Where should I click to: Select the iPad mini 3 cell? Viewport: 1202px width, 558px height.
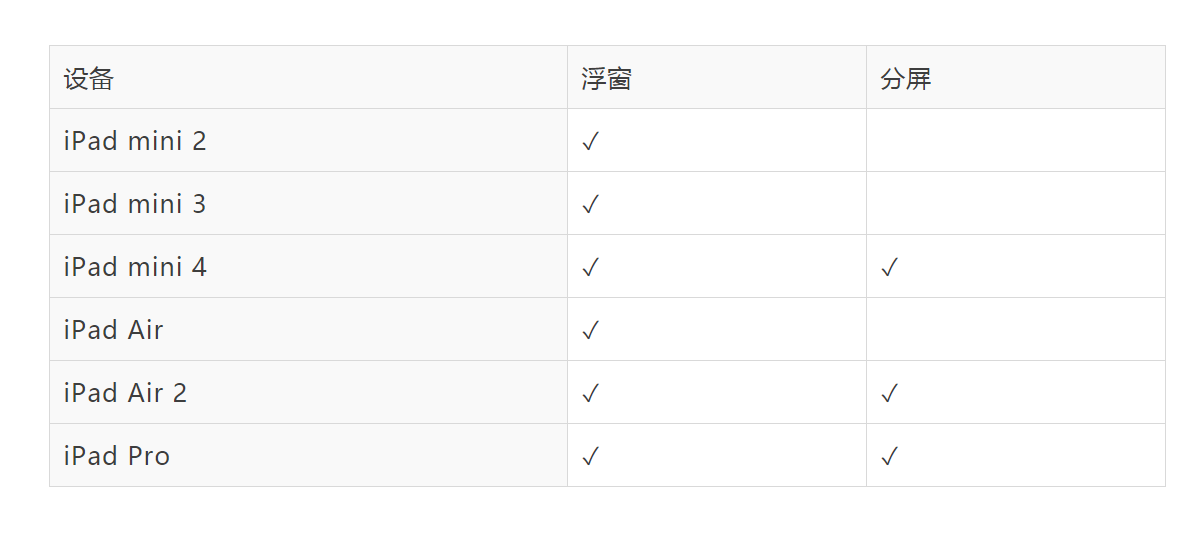(135, 204)
